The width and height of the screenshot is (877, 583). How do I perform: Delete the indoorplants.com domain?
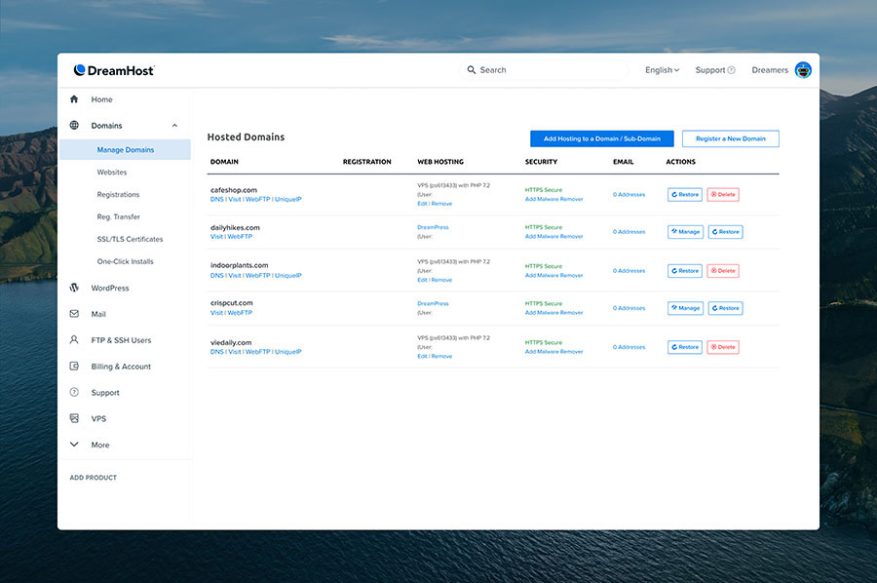click(x=723, y=270)
